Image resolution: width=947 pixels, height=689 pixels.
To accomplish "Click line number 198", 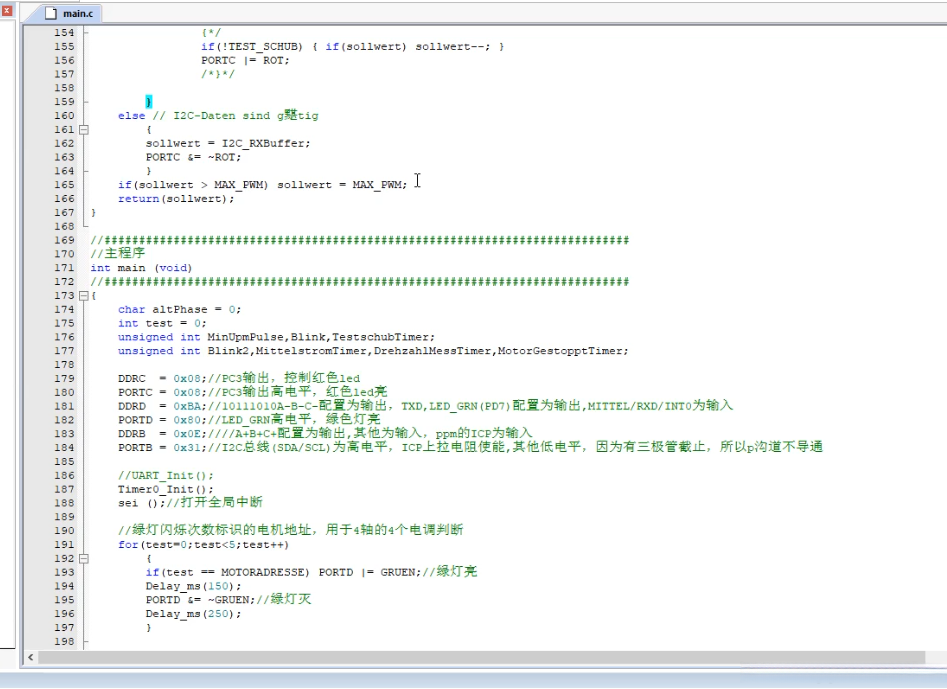I will pos(64,642).
